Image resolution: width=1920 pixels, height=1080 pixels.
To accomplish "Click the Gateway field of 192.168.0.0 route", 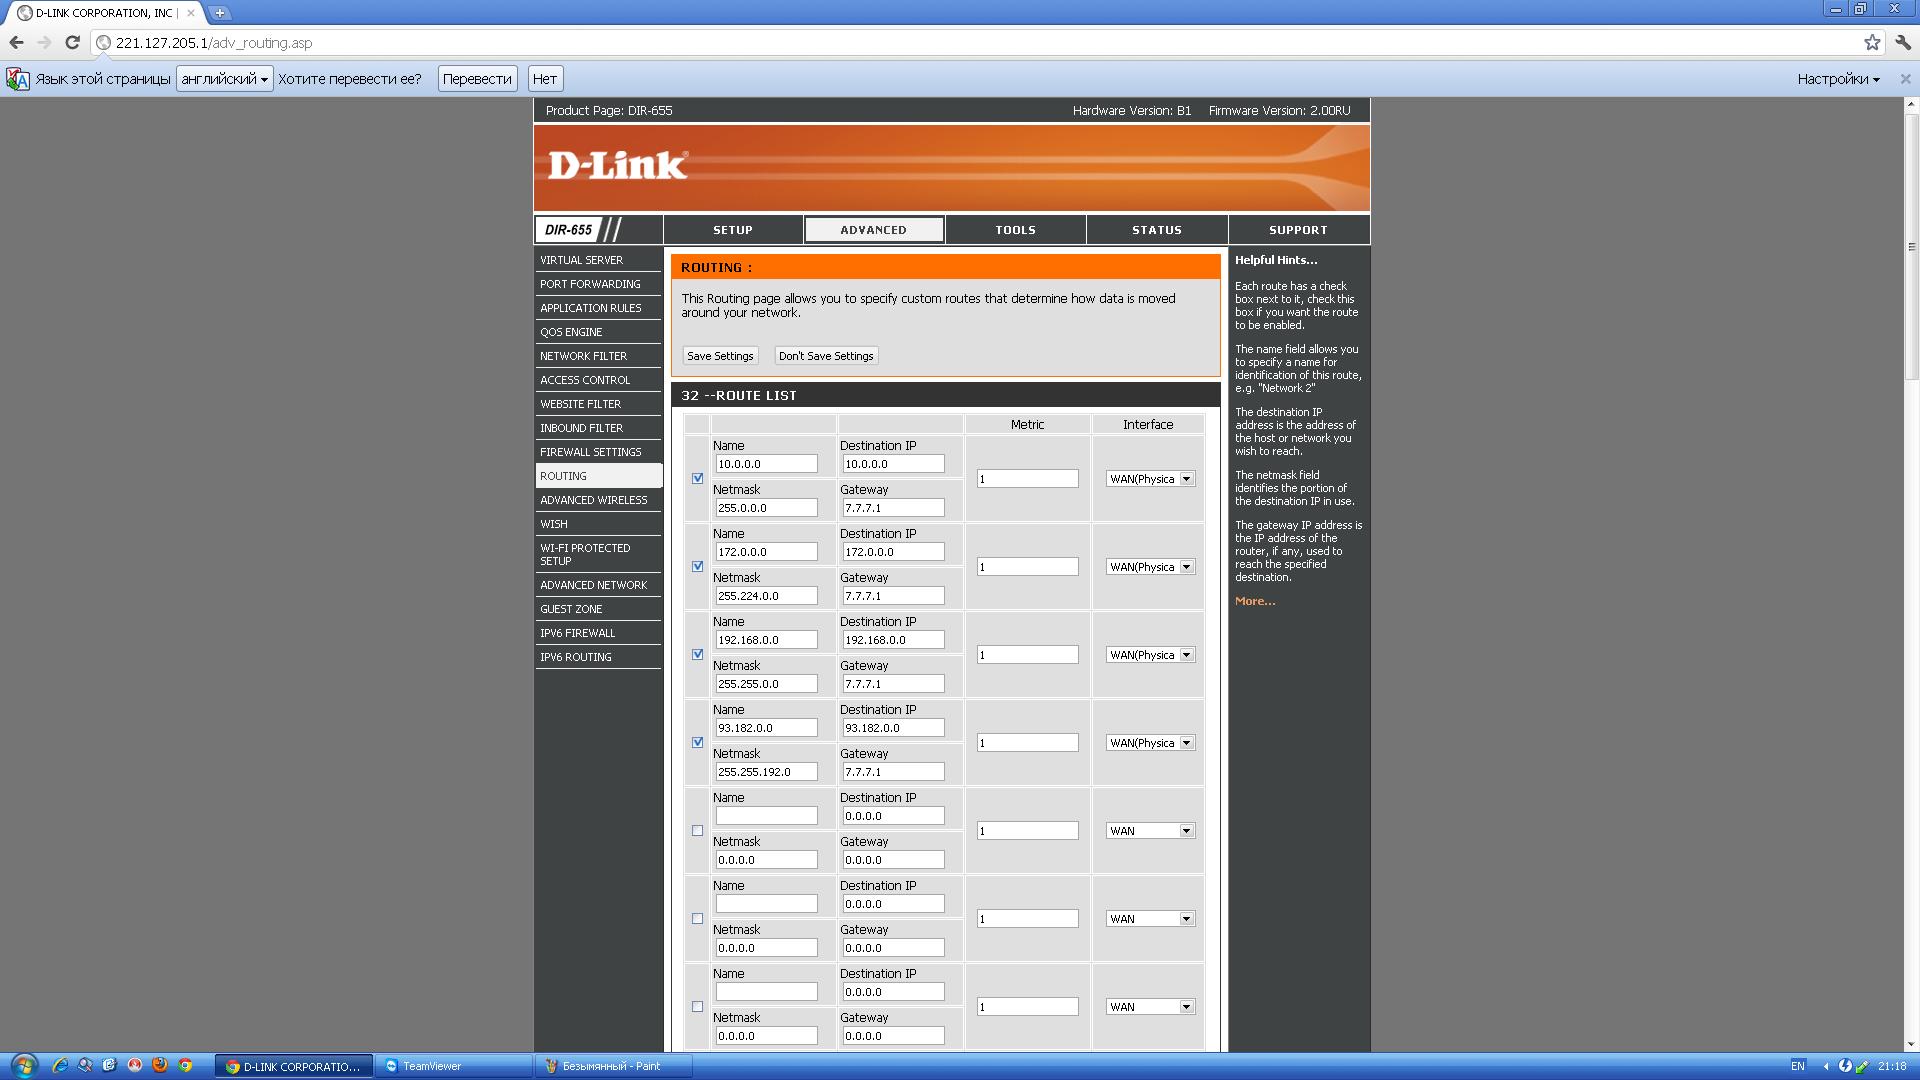I will point(892,684).
